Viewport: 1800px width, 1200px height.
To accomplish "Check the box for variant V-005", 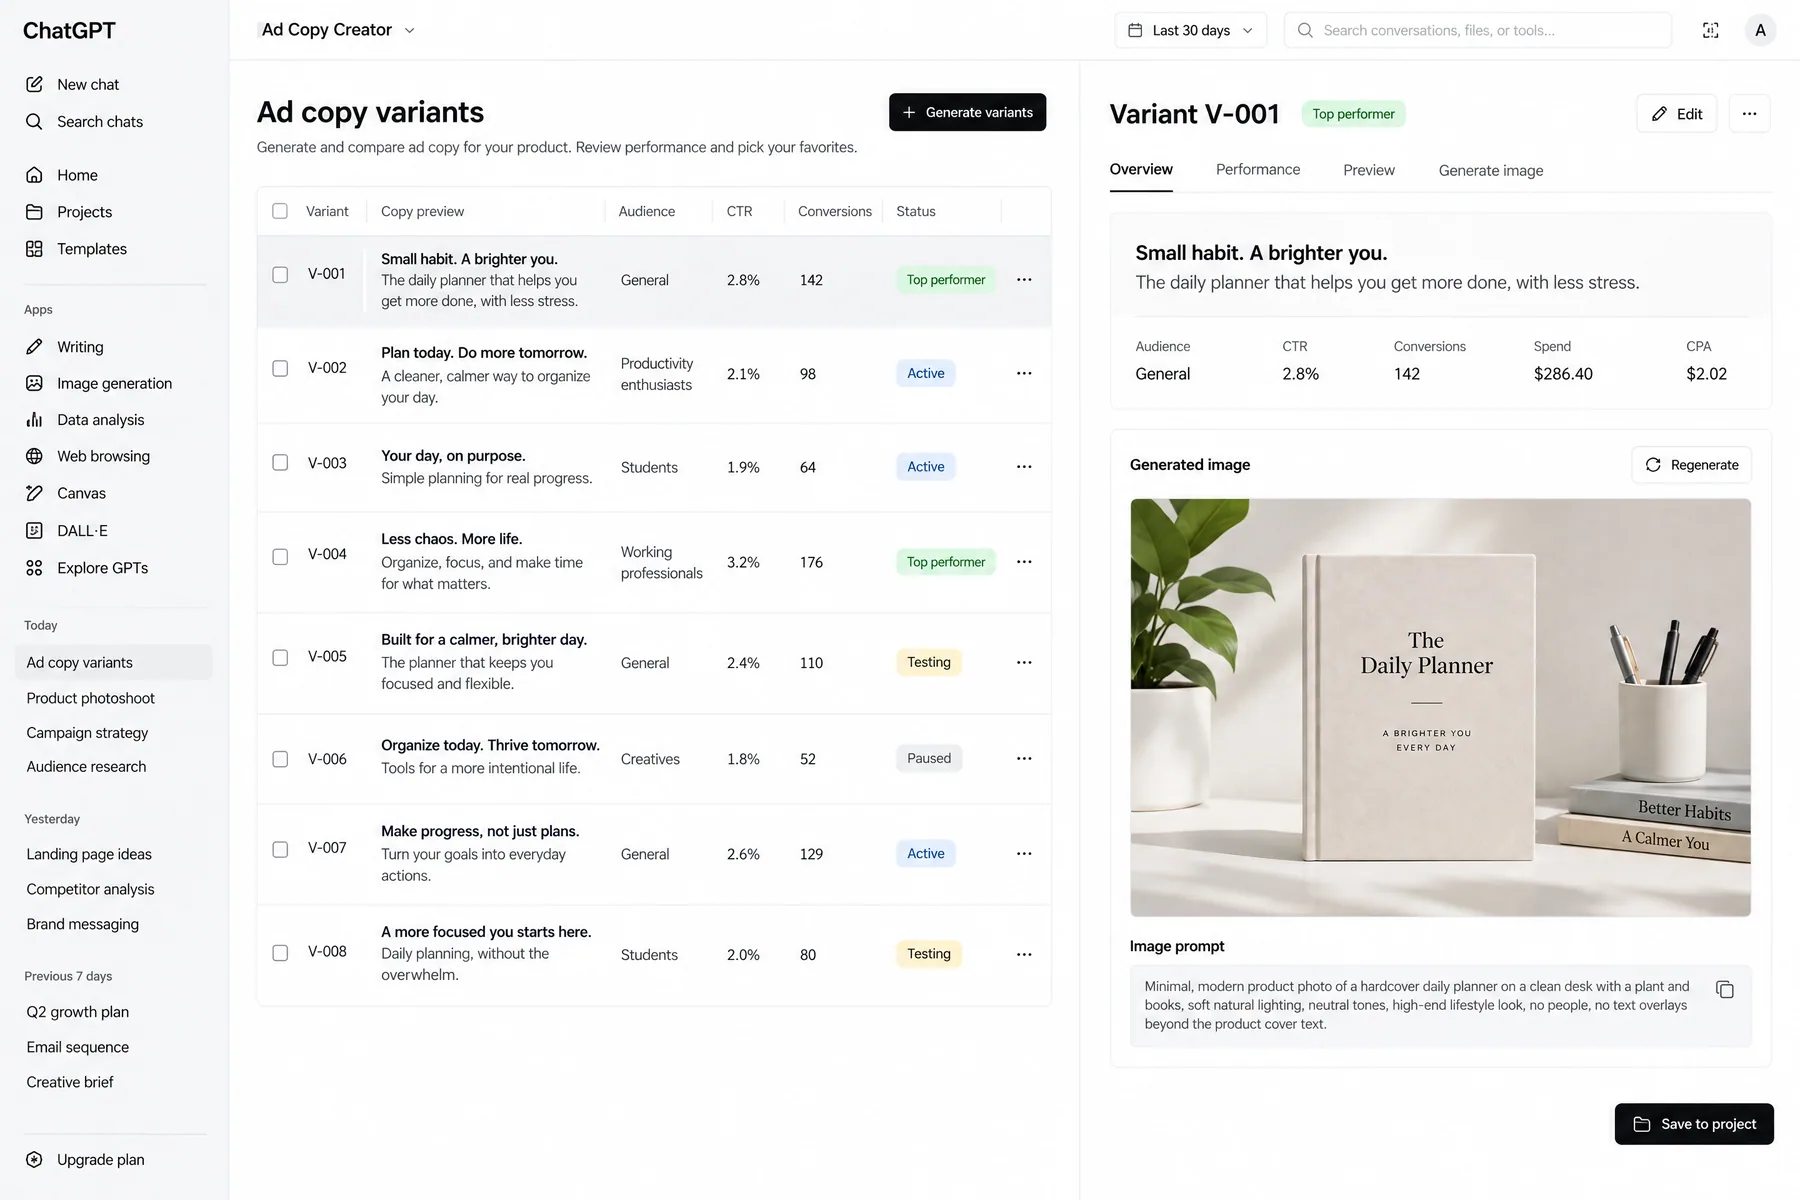I will tap(280, 658).
